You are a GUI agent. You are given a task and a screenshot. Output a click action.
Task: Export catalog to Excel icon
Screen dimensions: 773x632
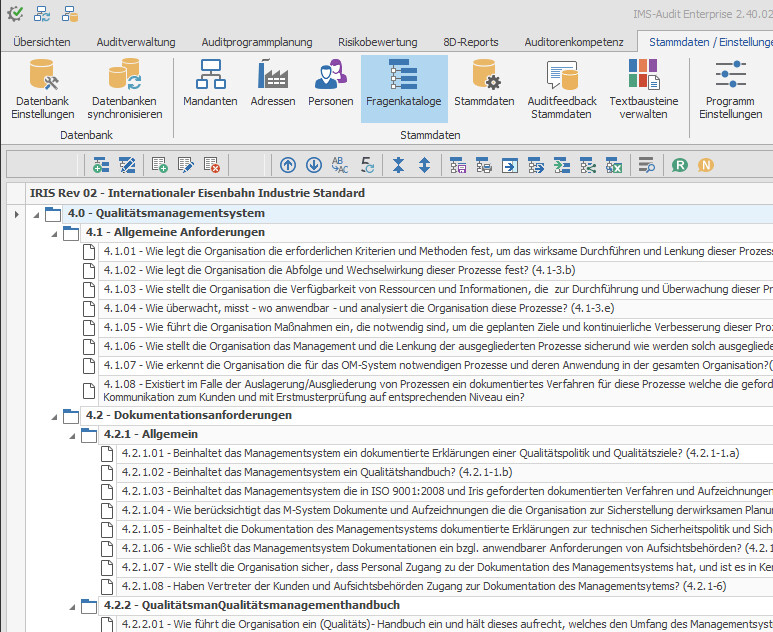point(614,165)
